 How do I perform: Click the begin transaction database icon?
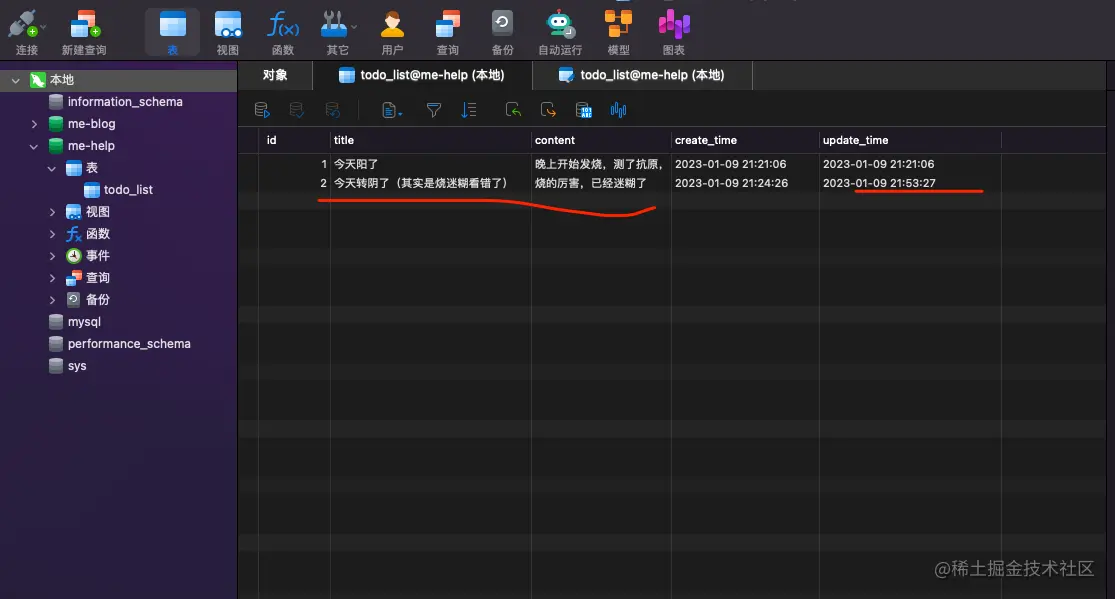[x=262, y=110]
